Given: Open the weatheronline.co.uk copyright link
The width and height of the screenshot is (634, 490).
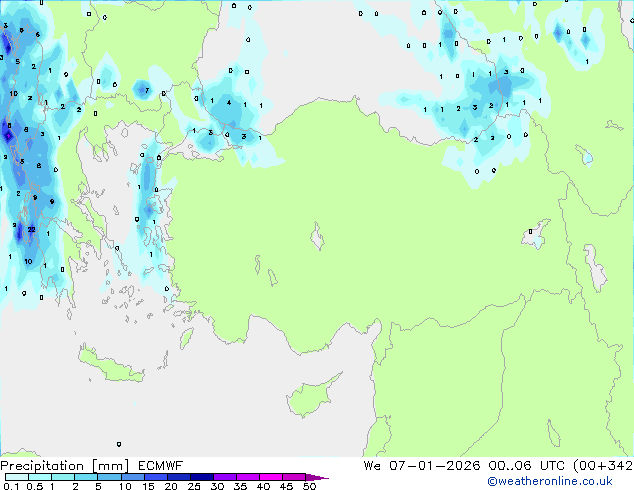Looking at the screenshot, I should [550, 481].
